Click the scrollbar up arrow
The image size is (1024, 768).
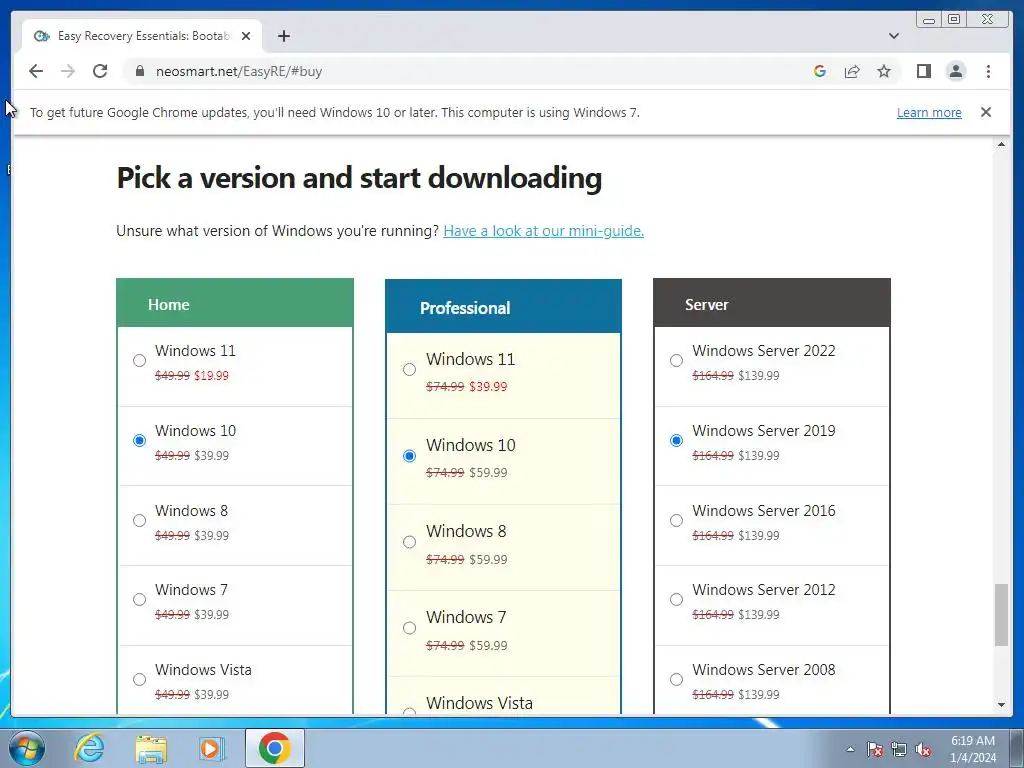click(1001, 144)
